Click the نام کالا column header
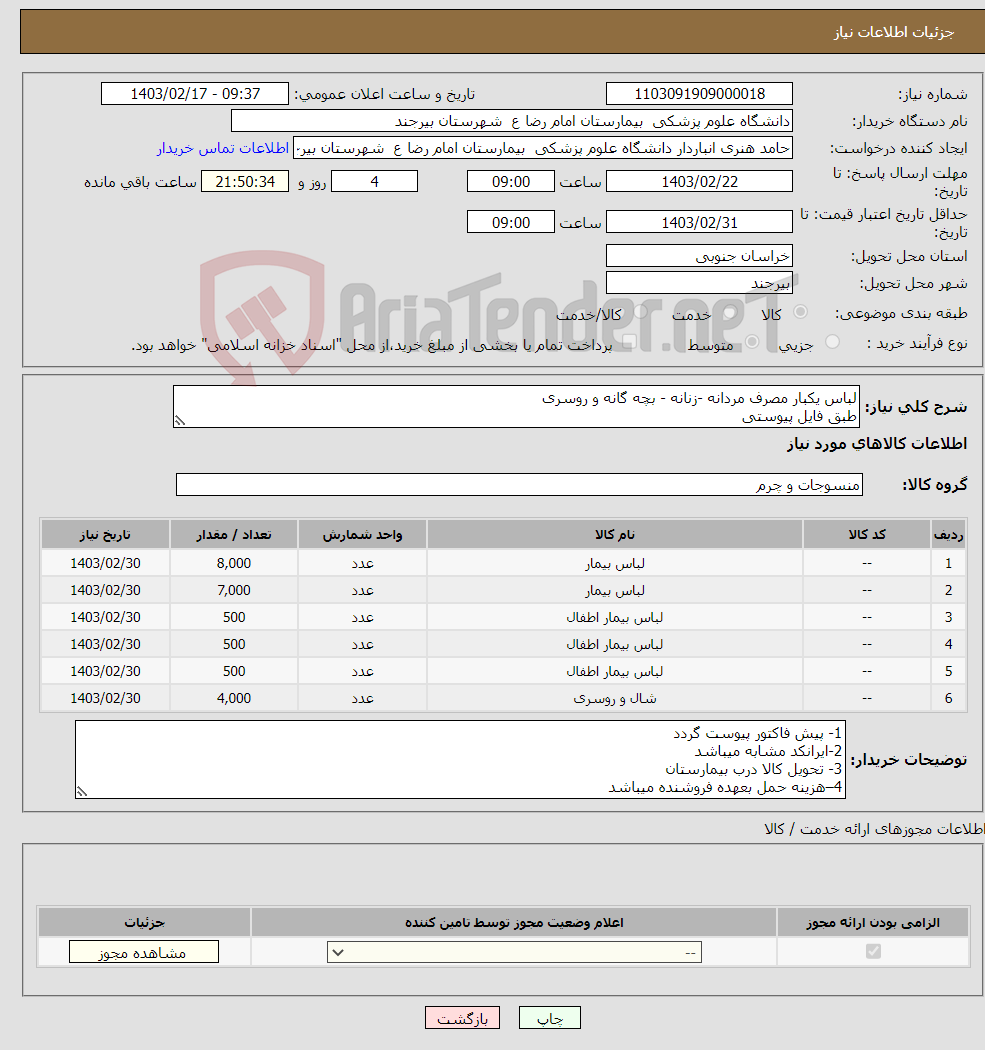 point(615,534)
